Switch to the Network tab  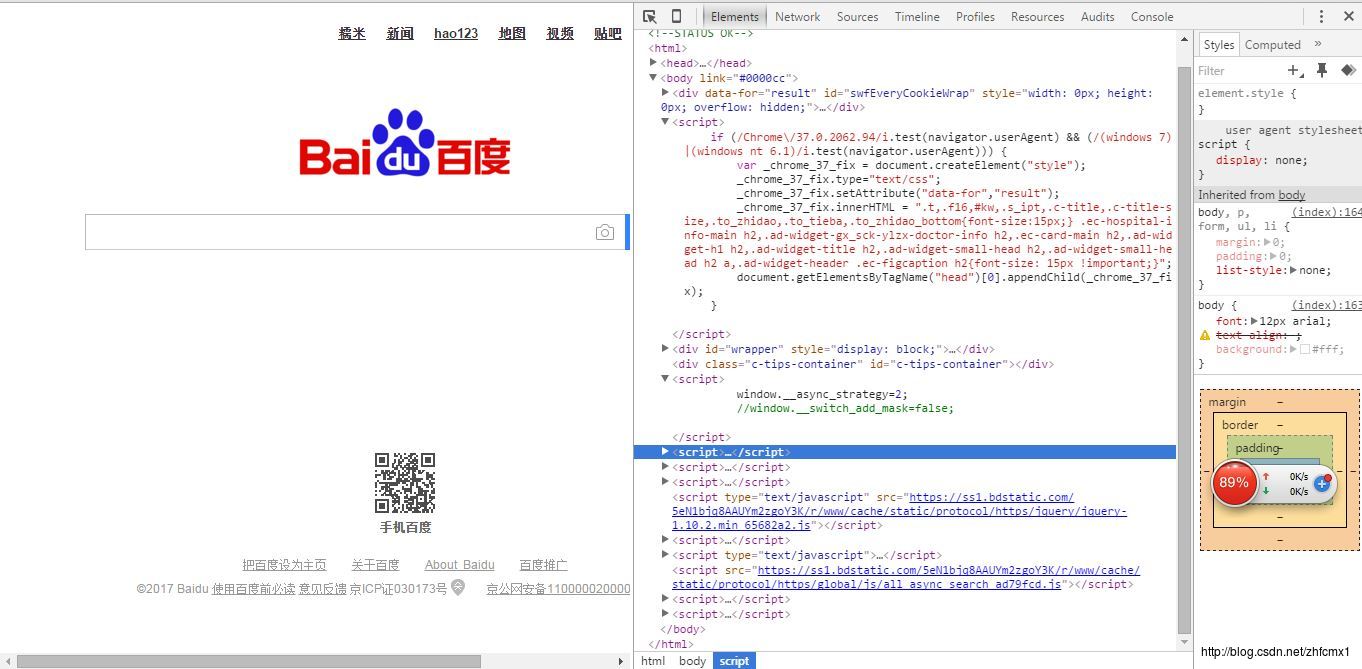(x=797, y=16)
